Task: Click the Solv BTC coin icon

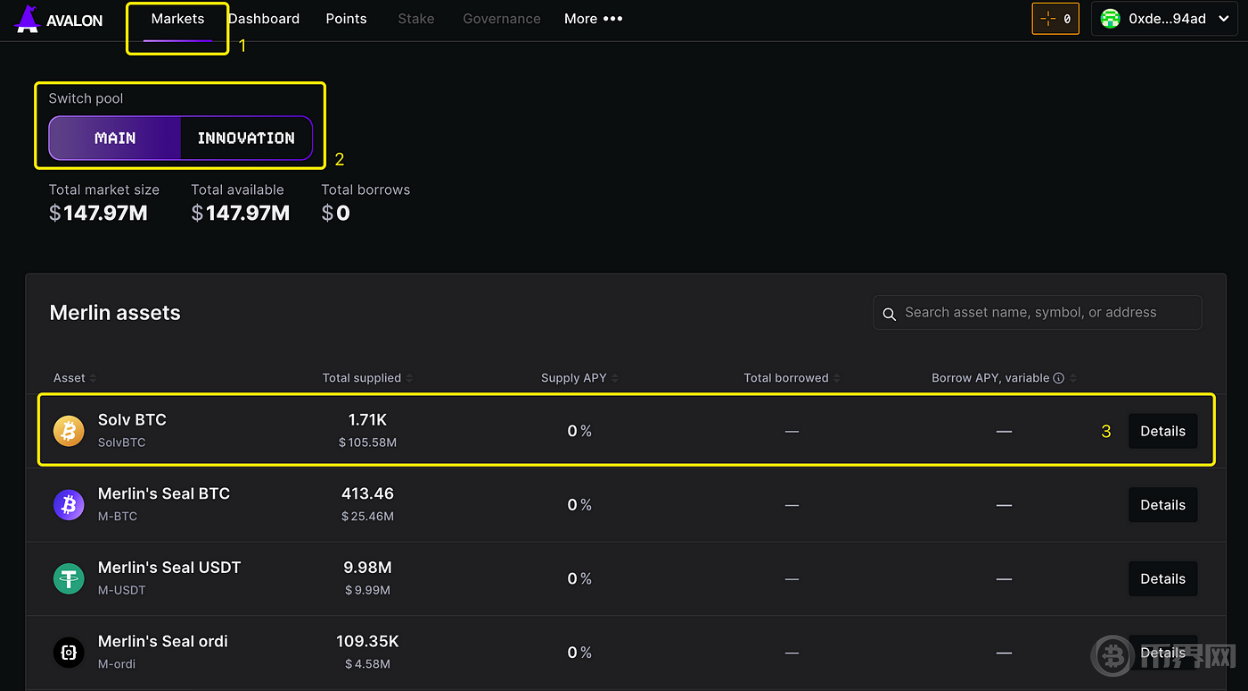Action: pos(69,431)
